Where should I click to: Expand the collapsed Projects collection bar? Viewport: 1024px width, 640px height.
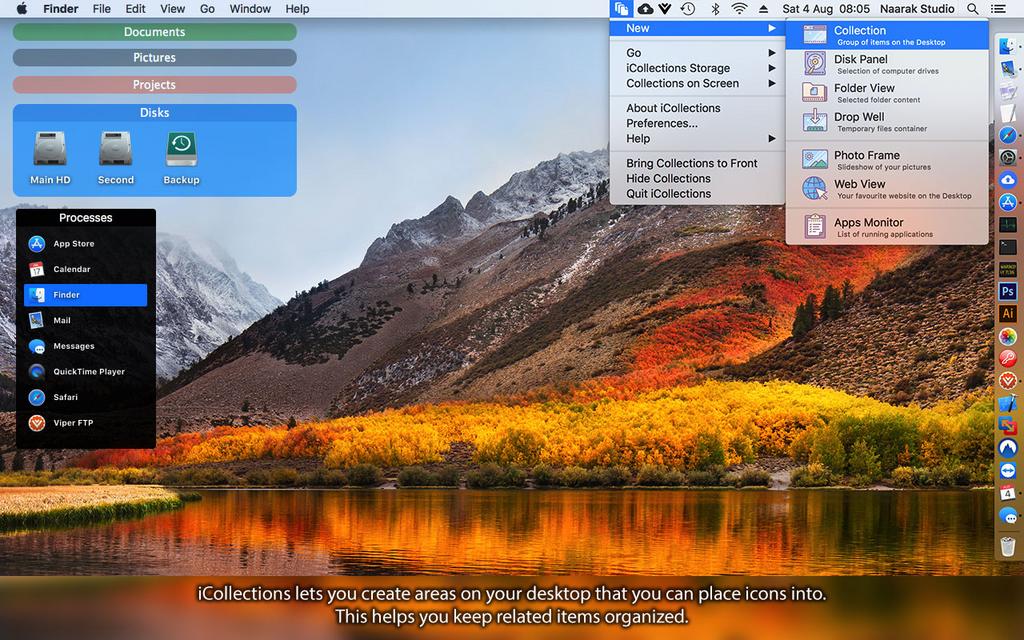click(155, 84)
